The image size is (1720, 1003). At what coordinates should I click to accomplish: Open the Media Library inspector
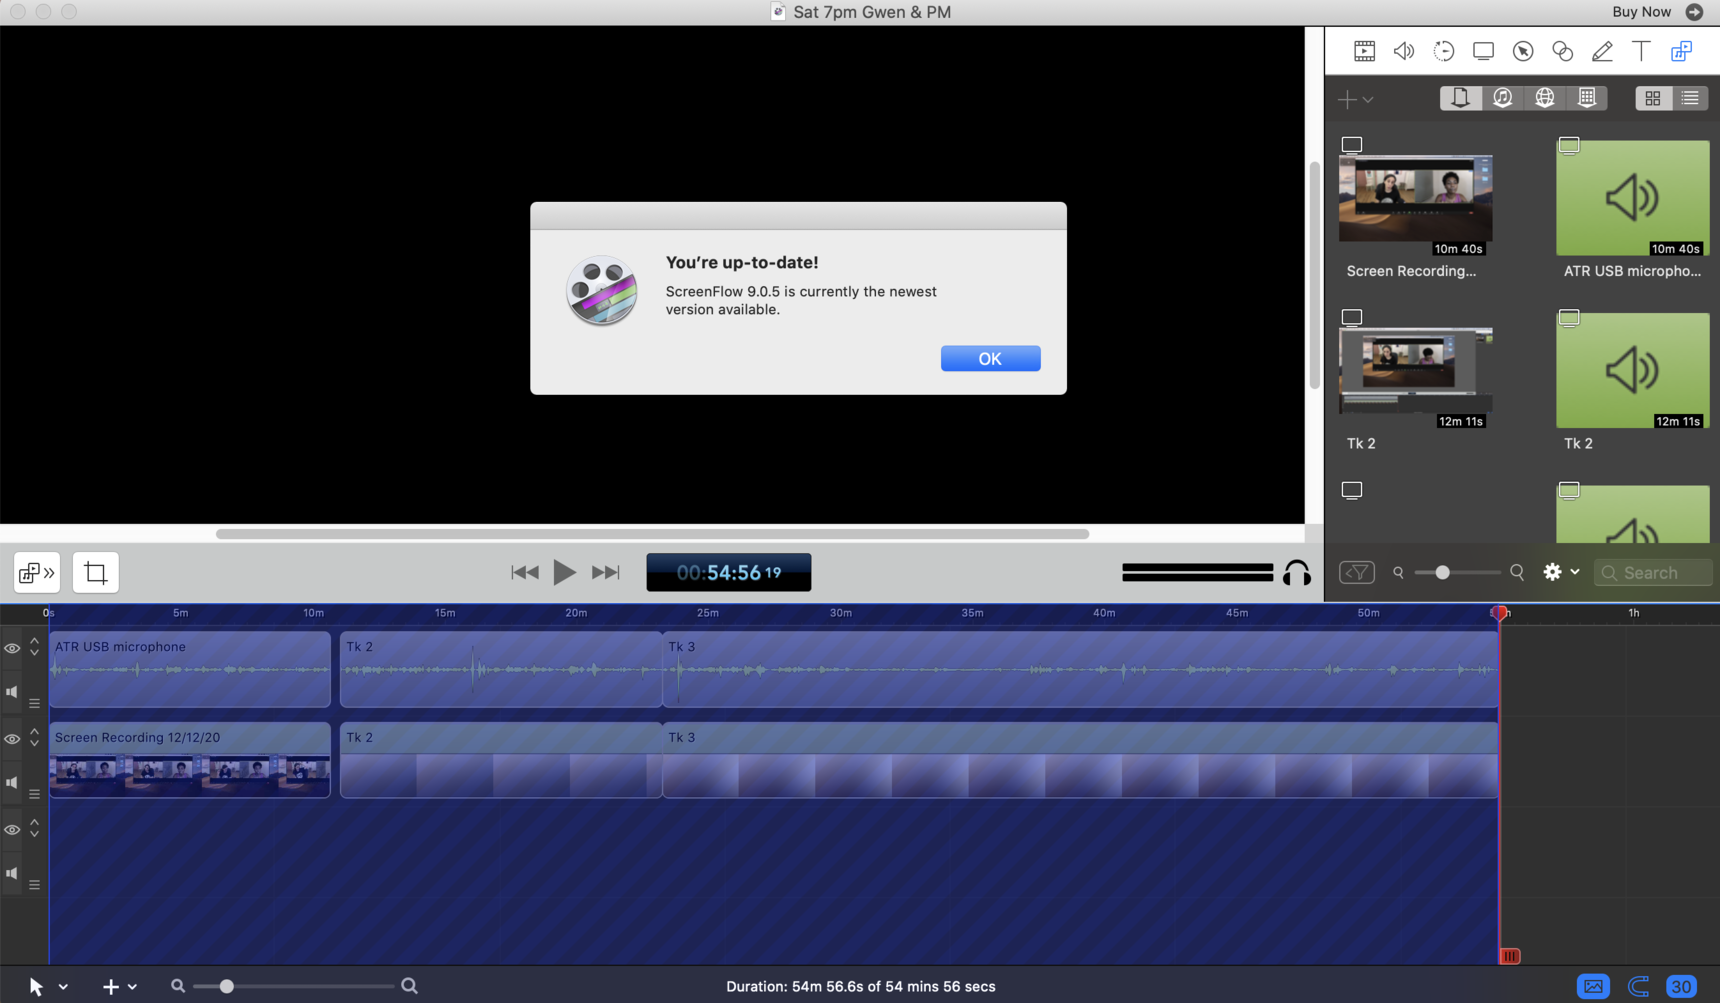[1681, 51]
